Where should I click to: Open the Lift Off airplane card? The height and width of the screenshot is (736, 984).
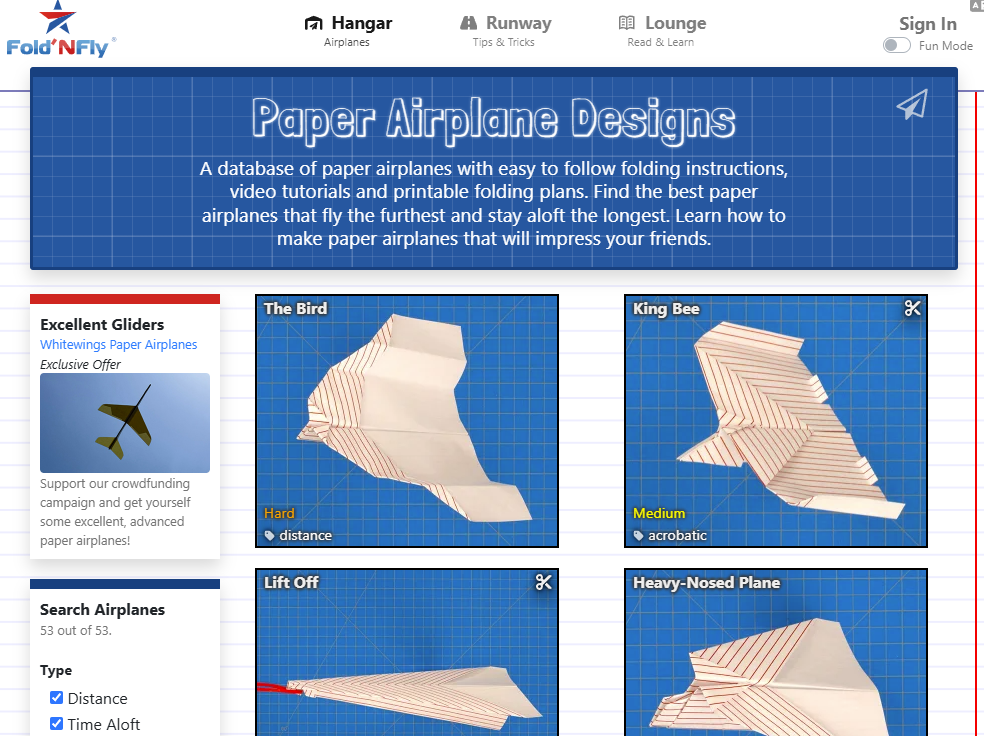pyautogui.click(x=407, y=653)
